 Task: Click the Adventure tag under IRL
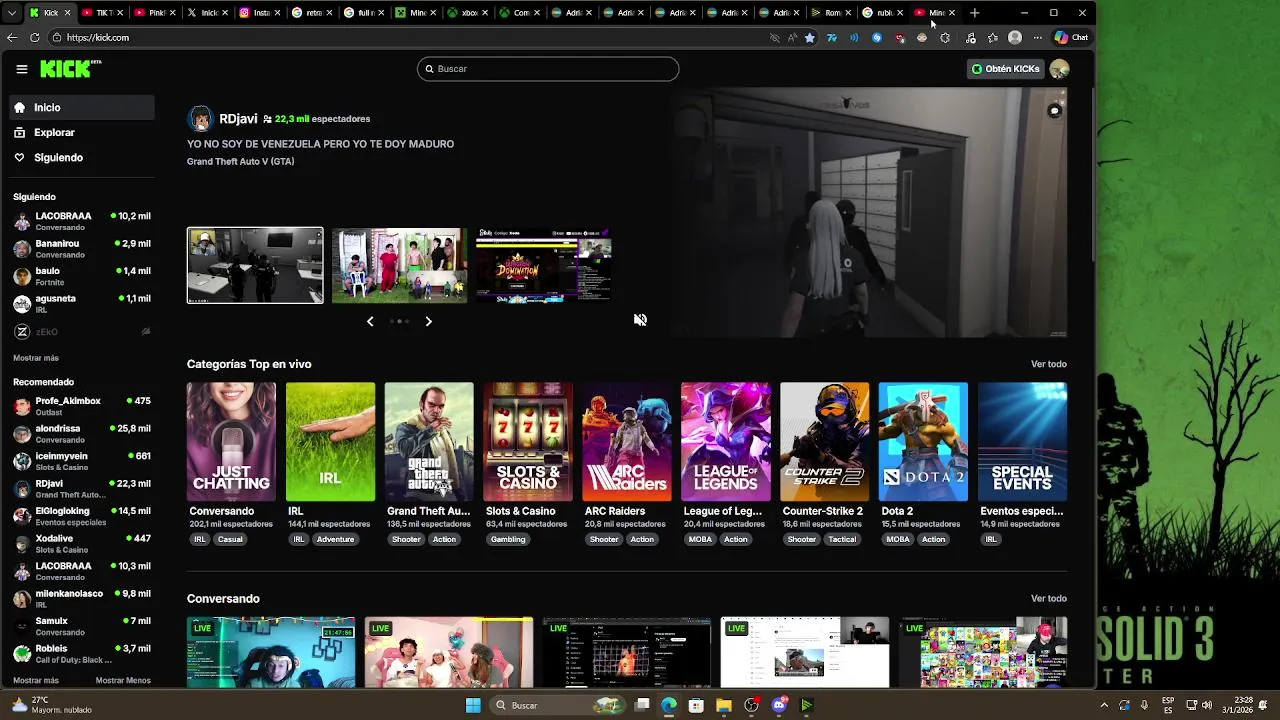[x=335, y=539]
